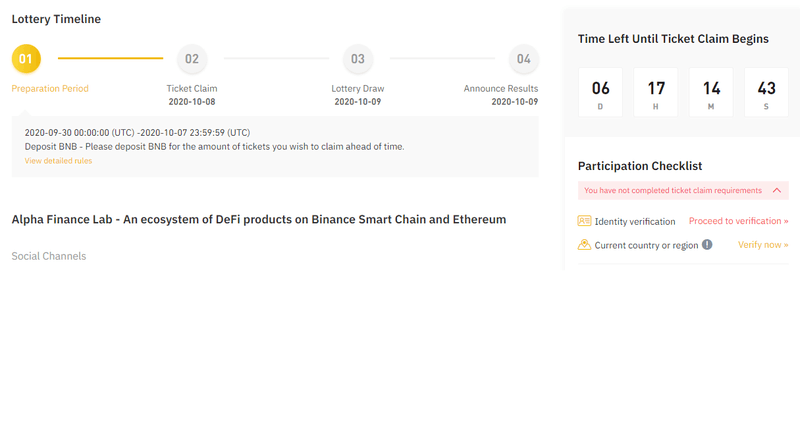
Task: Click the country or region location icon
Action: click(x=585, y=245)
